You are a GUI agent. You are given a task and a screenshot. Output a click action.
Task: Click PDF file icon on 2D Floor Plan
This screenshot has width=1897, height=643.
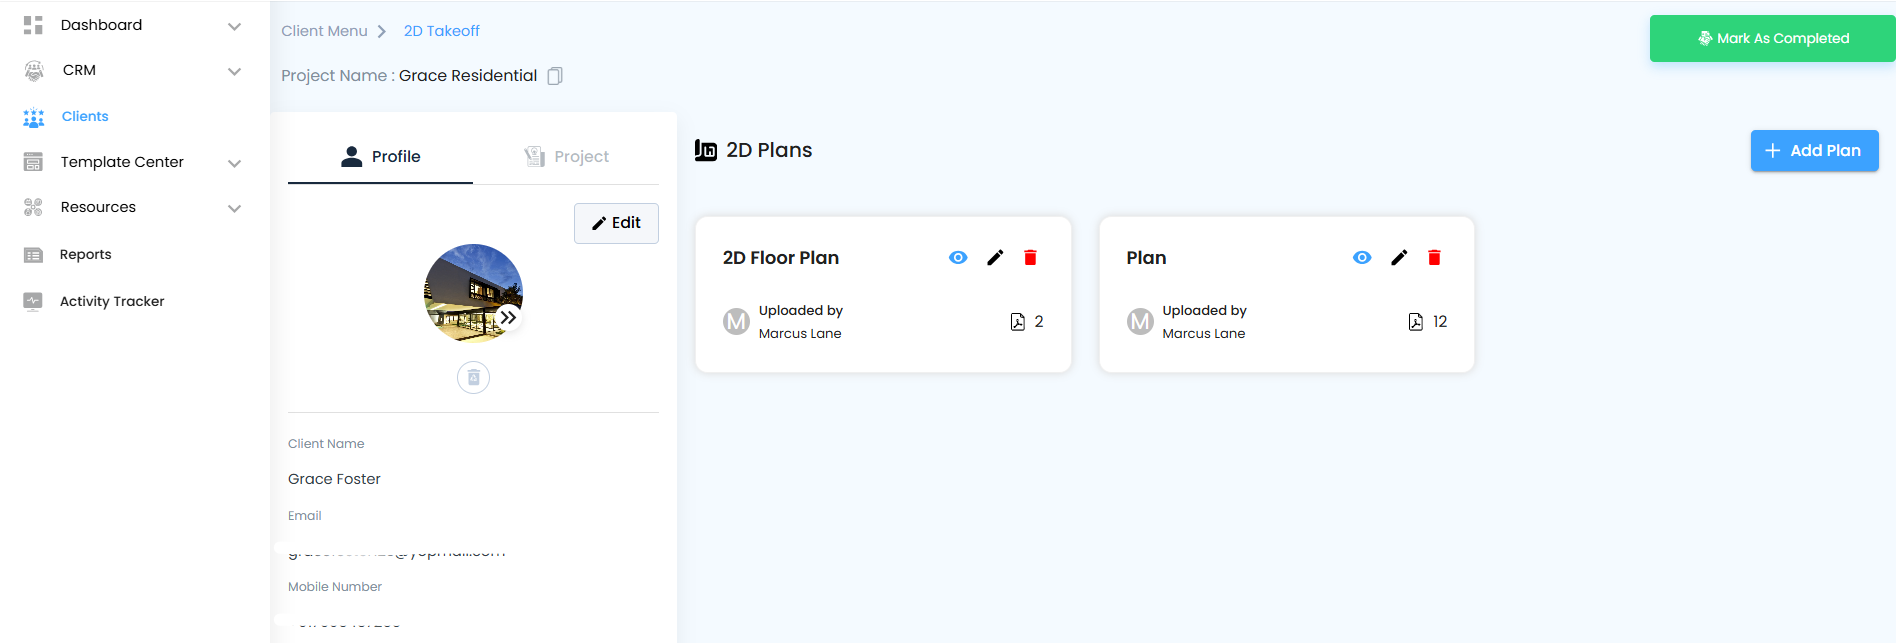coord(1018,322)
